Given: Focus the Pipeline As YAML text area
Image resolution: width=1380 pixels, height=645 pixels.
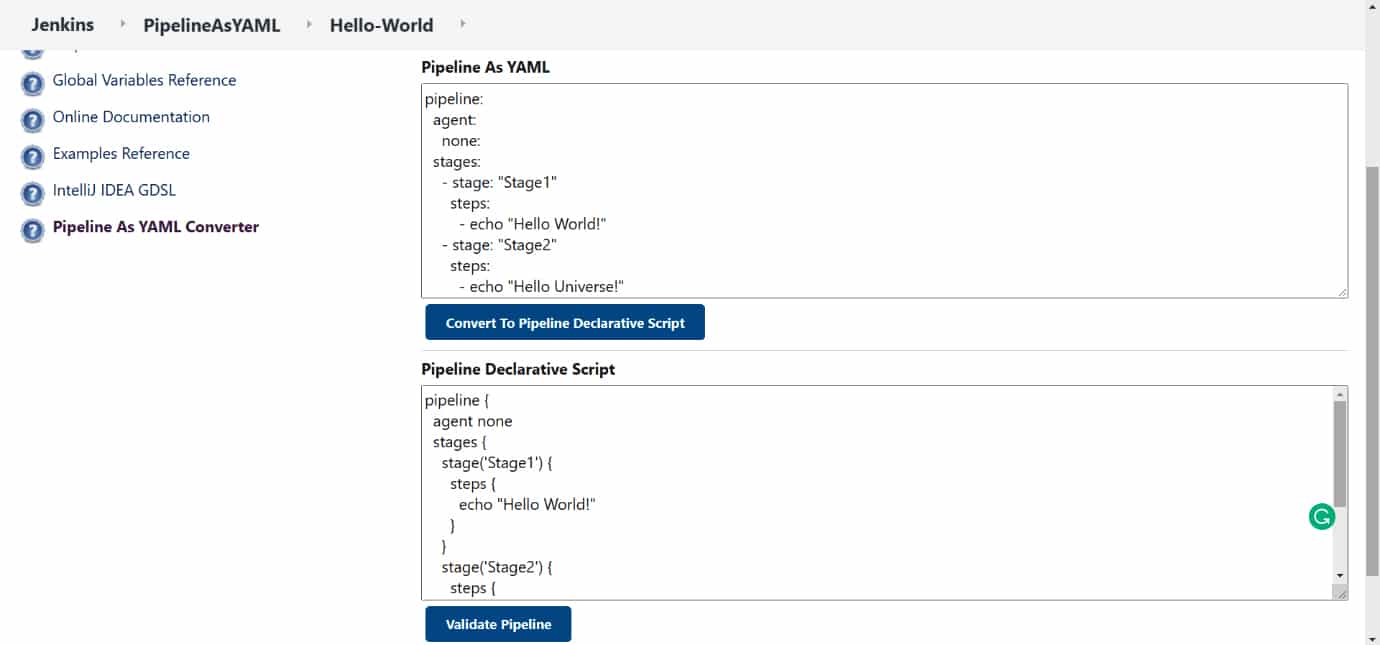Looking at the screenshot, I should point(880,190).
